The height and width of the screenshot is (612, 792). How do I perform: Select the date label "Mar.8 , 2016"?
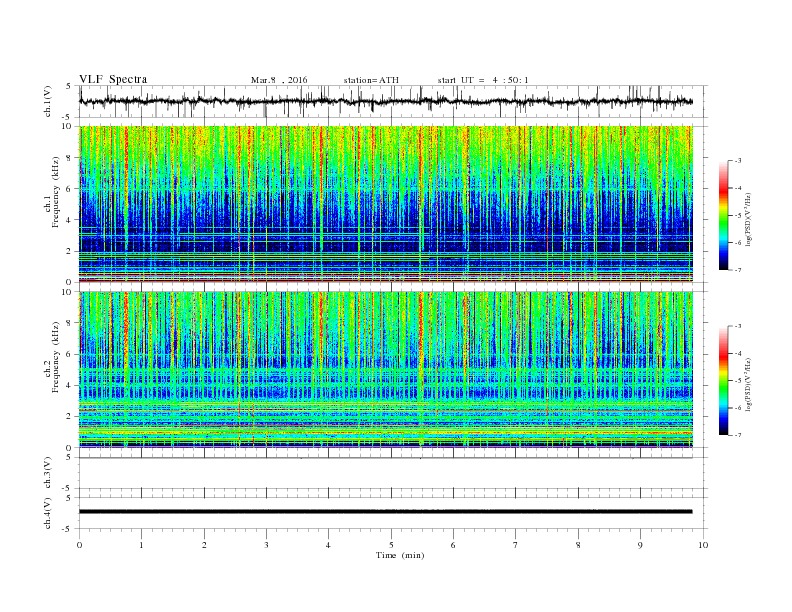pos(279,80)
